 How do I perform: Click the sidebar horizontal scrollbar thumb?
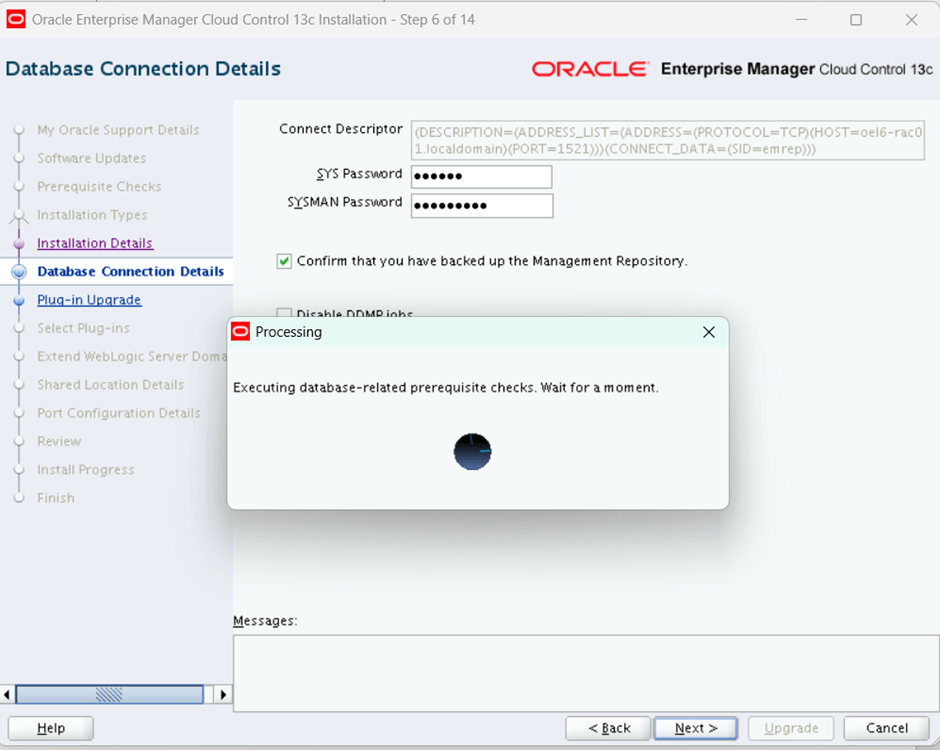pos(109,694)
